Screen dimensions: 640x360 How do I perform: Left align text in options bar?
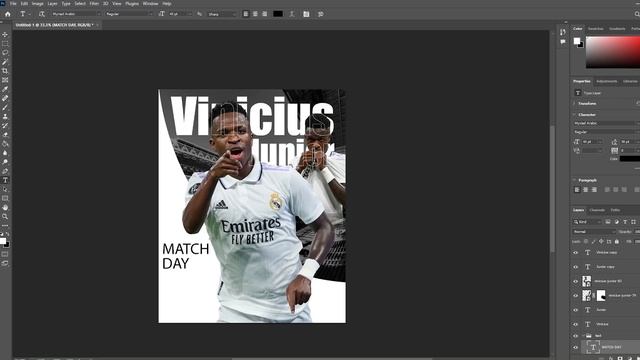point(246,14)
